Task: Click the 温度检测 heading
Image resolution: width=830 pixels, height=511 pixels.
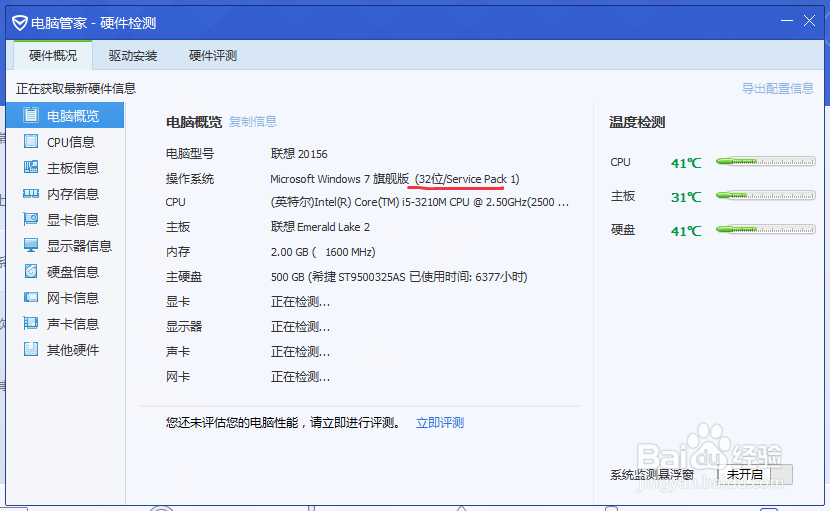Action: 637,122
